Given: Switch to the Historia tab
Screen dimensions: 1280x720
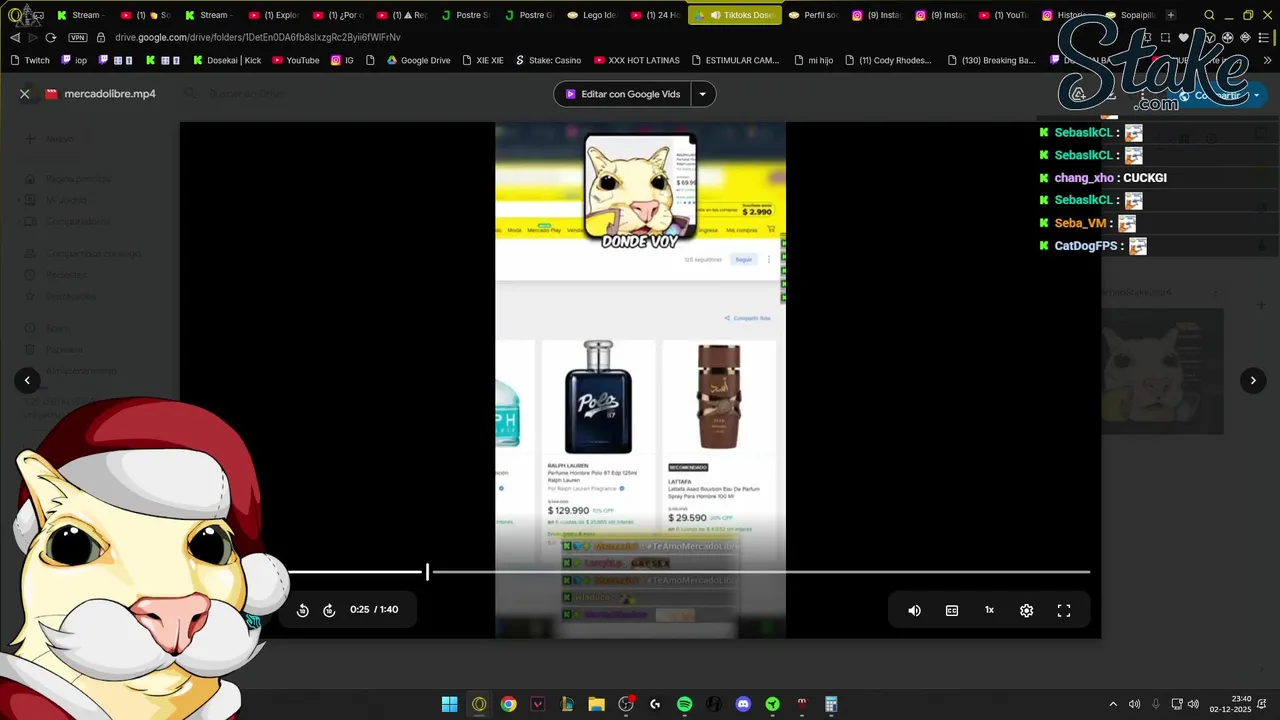Looking at the screenshot, I should pyautogui.click(x=1065, y=15).
